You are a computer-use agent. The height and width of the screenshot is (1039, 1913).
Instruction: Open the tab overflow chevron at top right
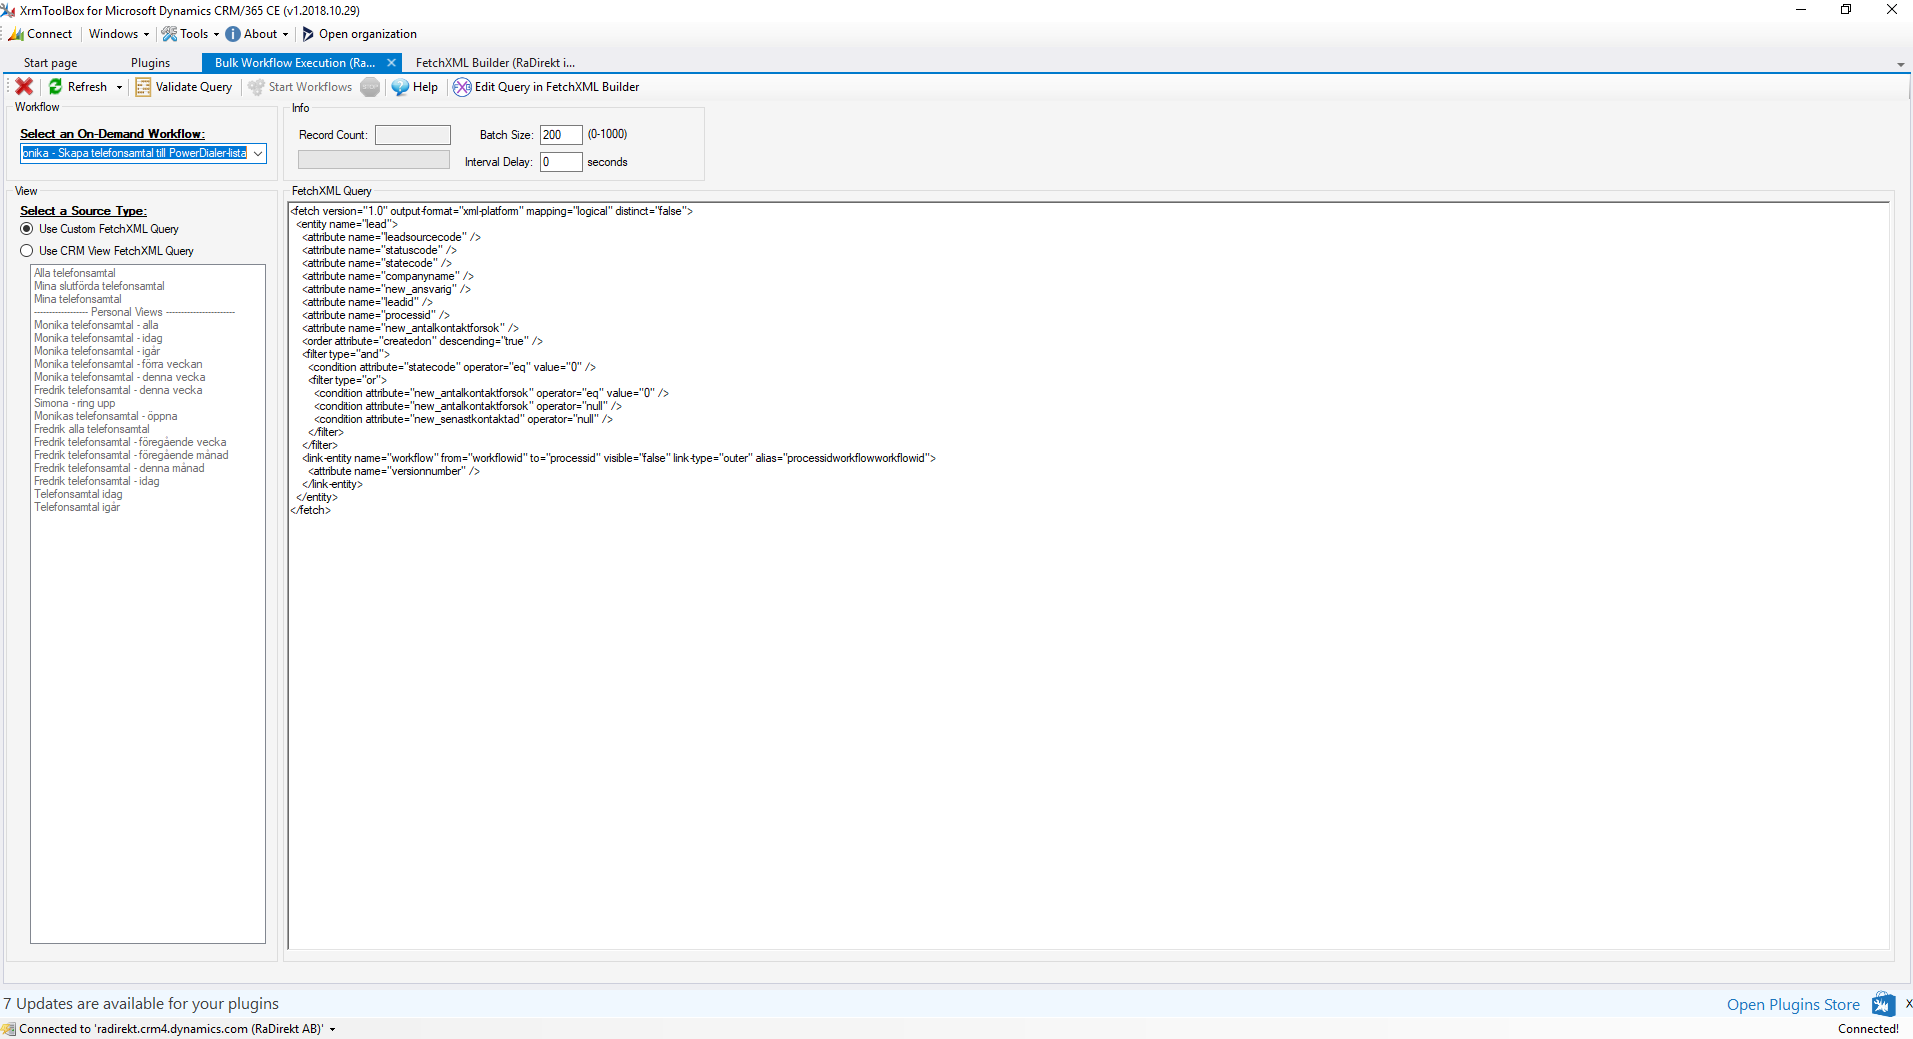[x=1900, y=62]
